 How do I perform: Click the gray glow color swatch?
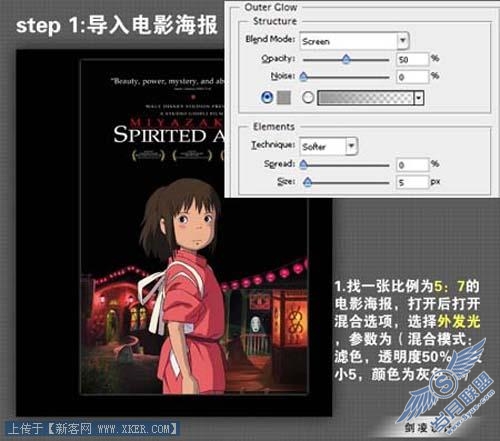(284, 98)
